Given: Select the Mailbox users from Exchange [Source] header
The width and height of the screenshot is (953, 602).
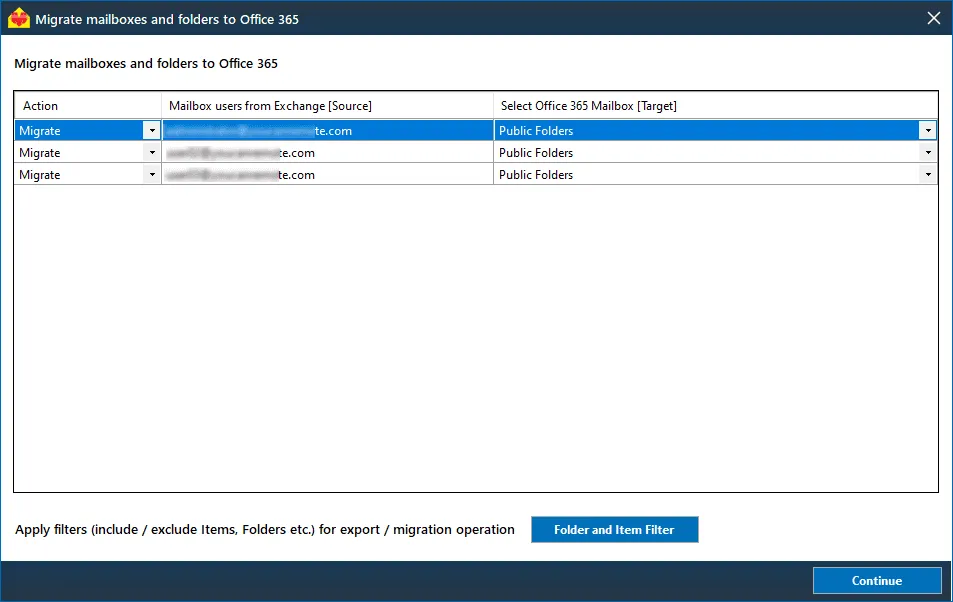Looking at the screenshot, I should (327, 105).
